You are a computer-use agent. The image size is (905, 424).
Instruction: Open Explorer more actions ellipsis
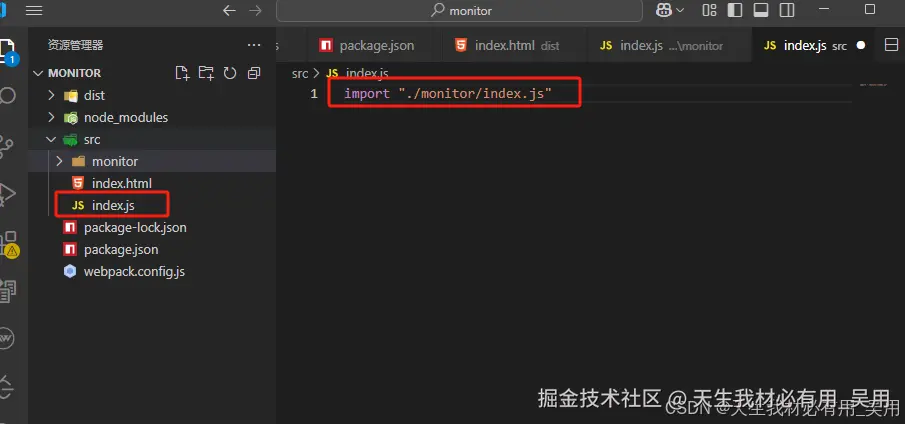point(254,45)
